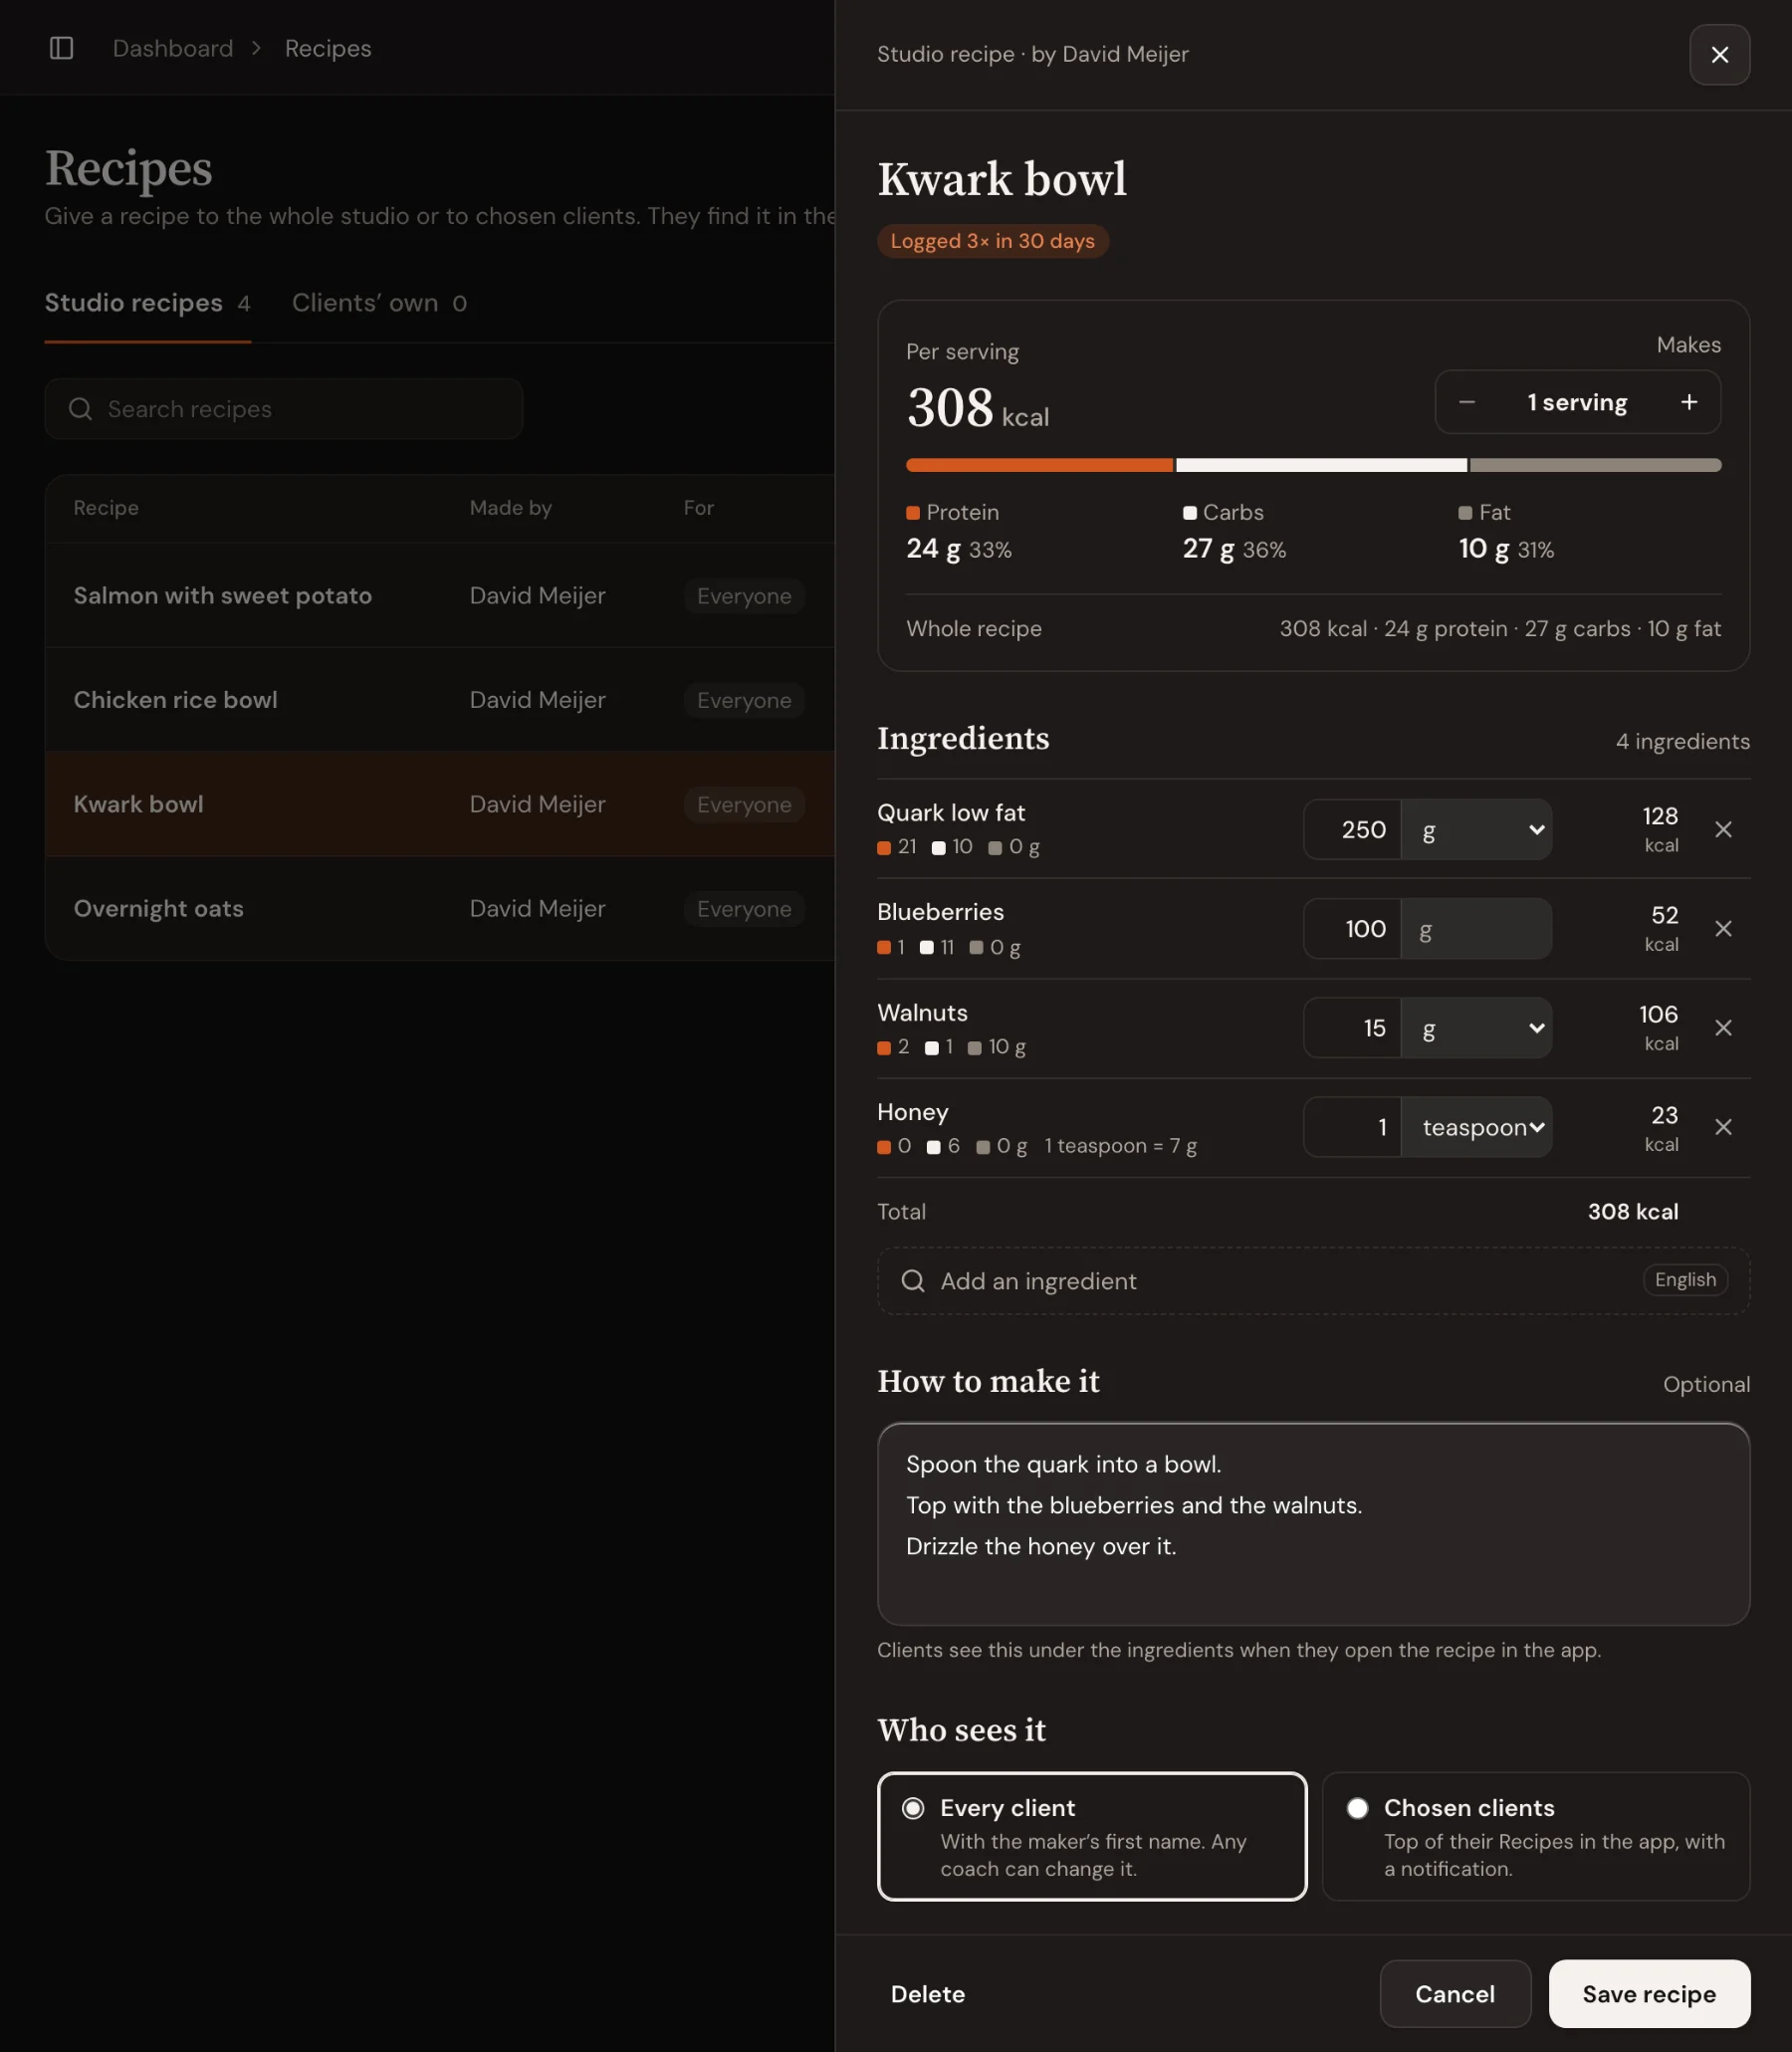Click the search icon in Add an ingredient
The width and height of the screenshot is (1792, 2052).
[x=912, y=1281]
